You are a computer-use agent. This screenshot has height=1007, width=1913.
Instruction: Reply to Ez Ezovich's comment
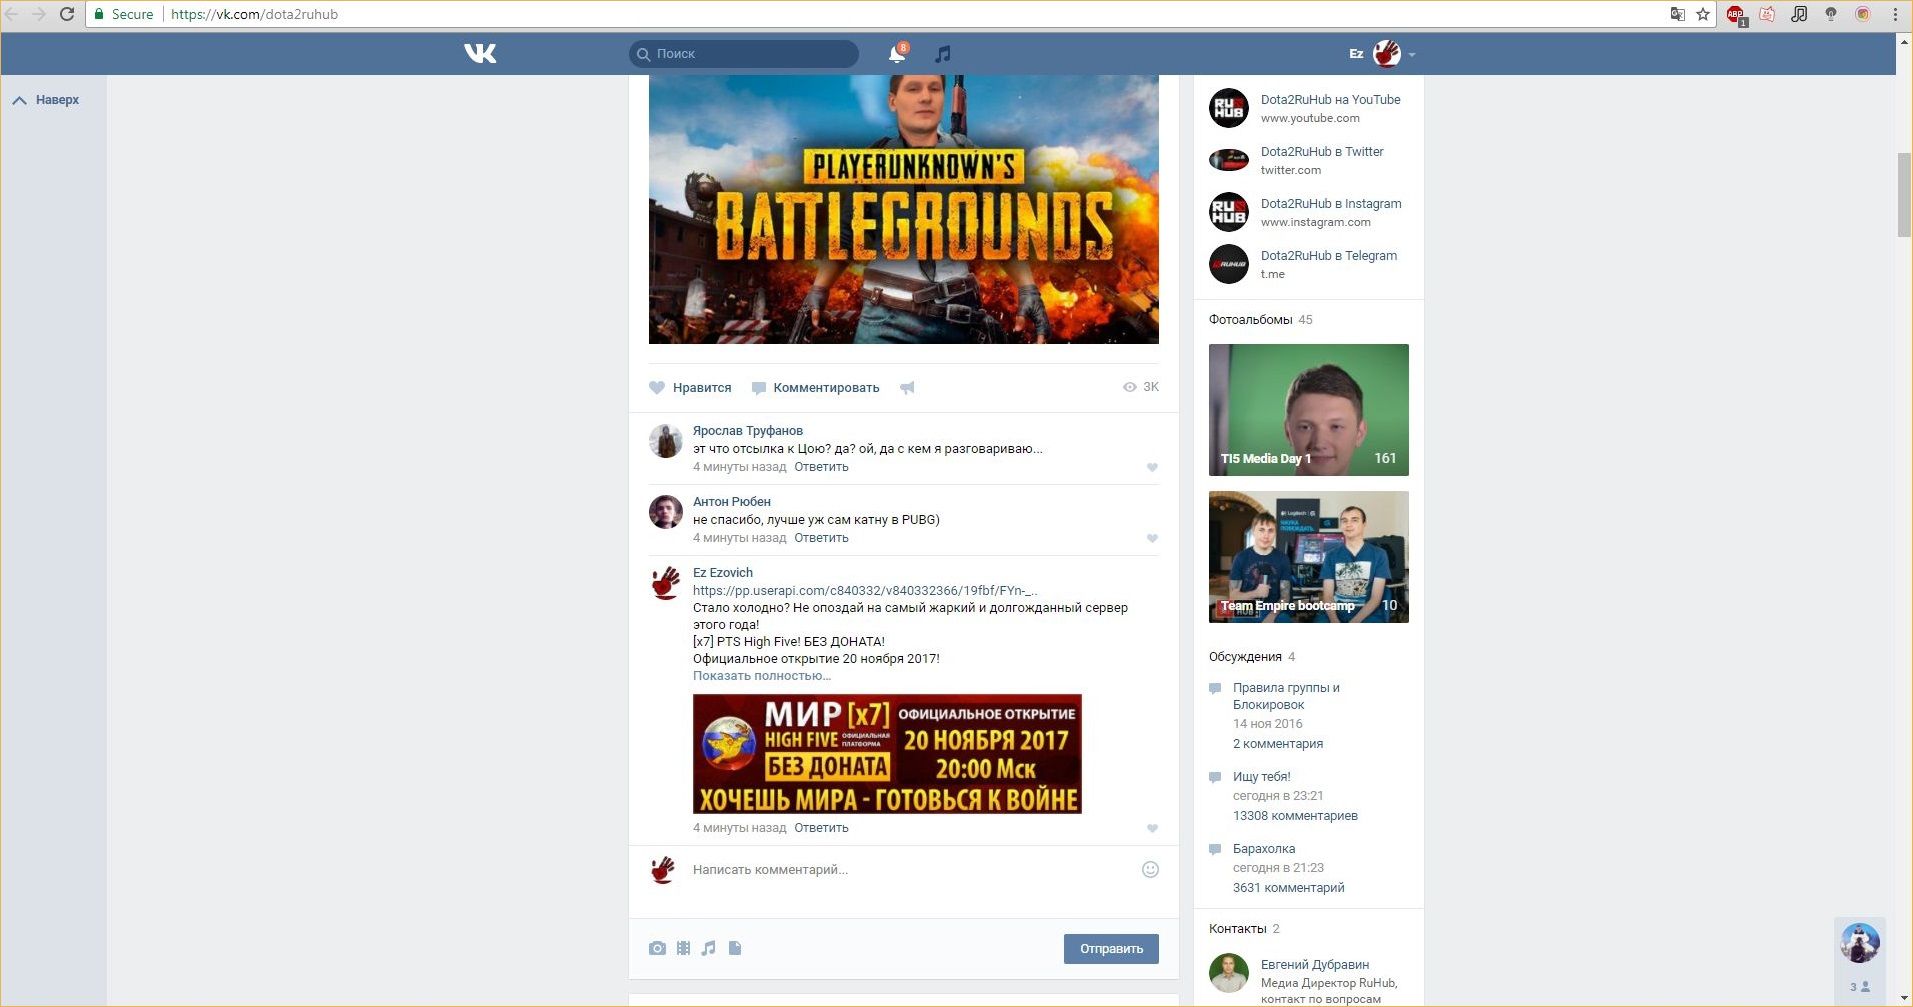(x=821, y=828)
